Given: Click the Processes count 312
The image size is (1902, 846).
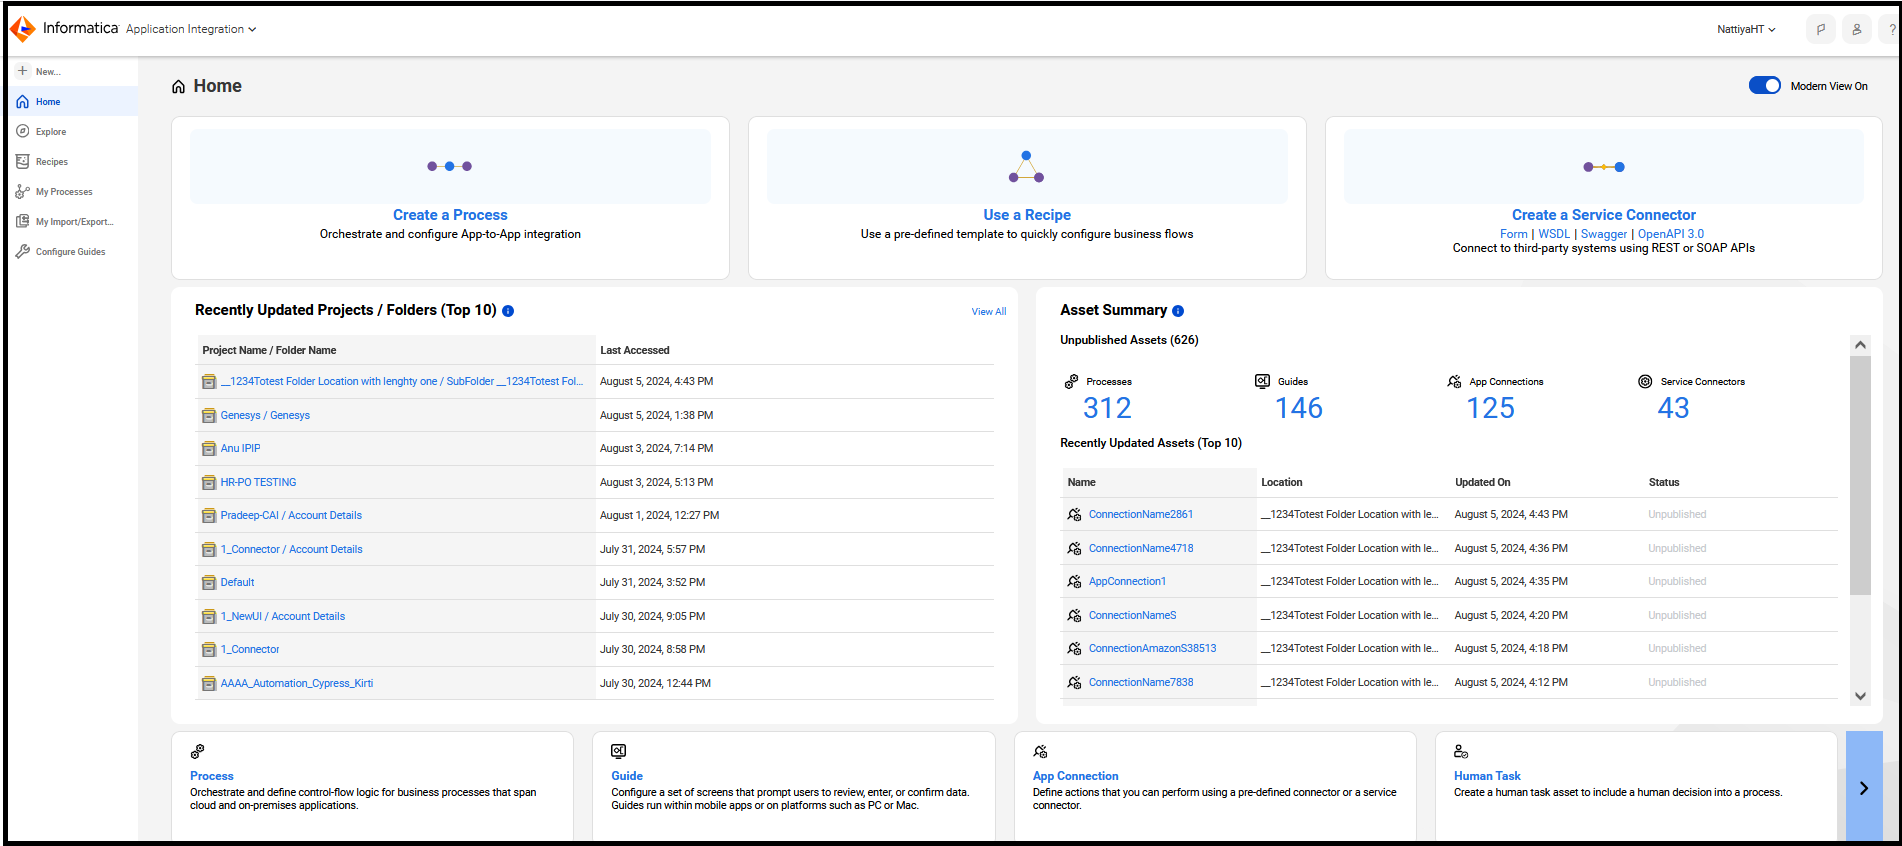Looking at the screenshot, I should click(x=1107, y=408).
